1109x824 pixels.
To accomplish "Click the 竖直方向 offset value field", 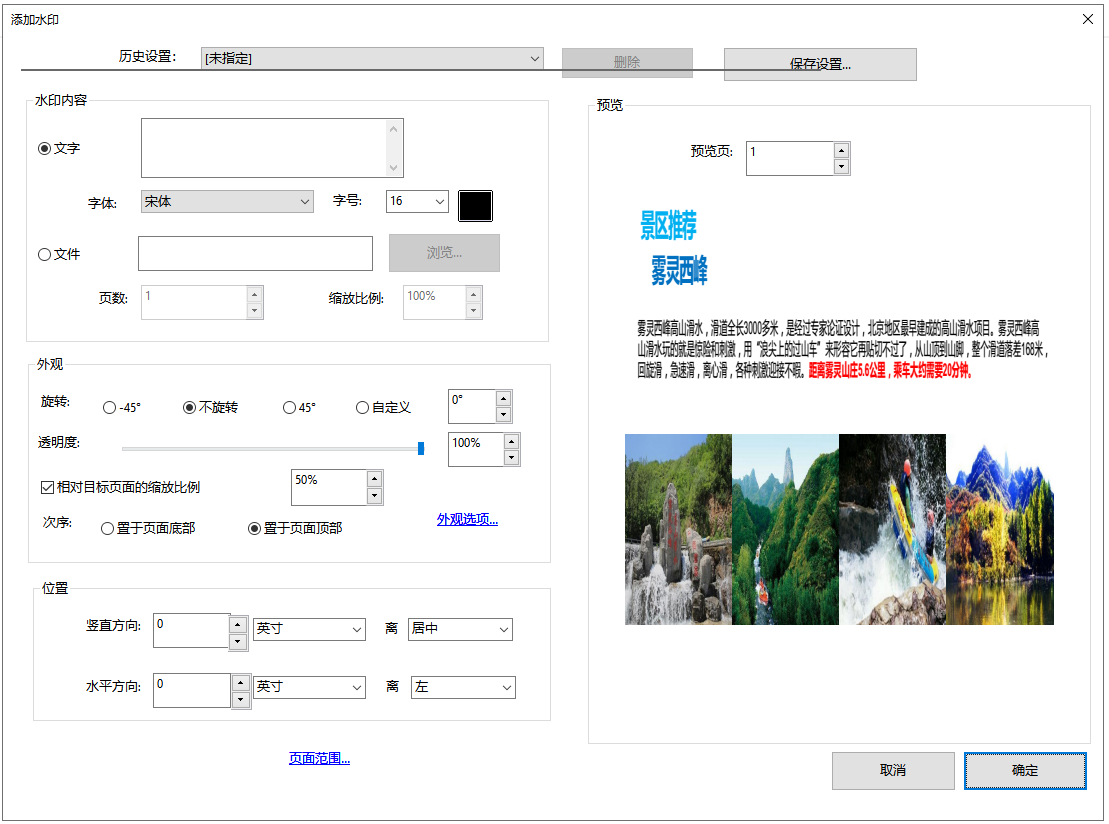I will pos(192,630).
